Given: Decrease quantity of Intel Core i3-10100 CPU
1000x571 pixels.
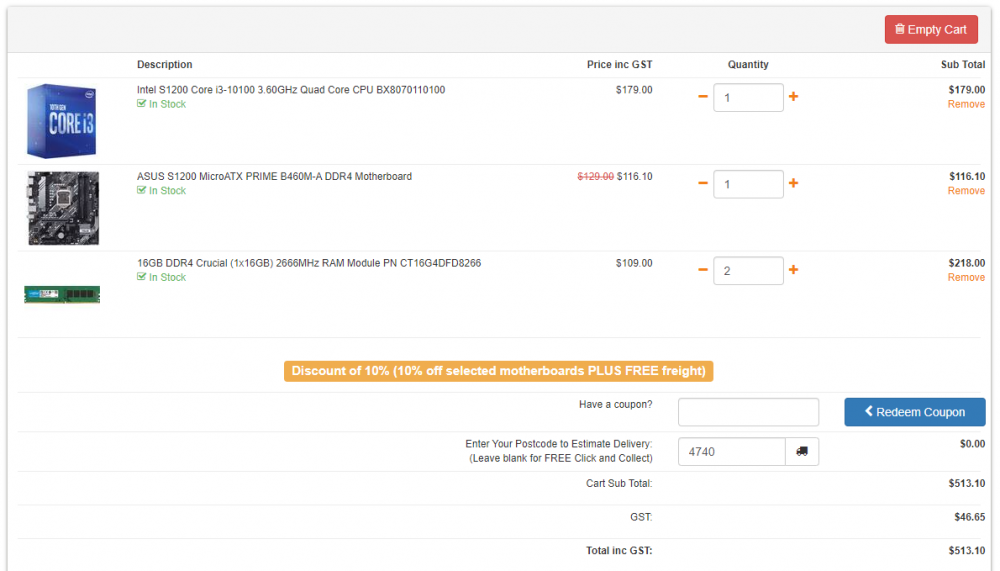Looking at the screenshot, I should (703, 97).
